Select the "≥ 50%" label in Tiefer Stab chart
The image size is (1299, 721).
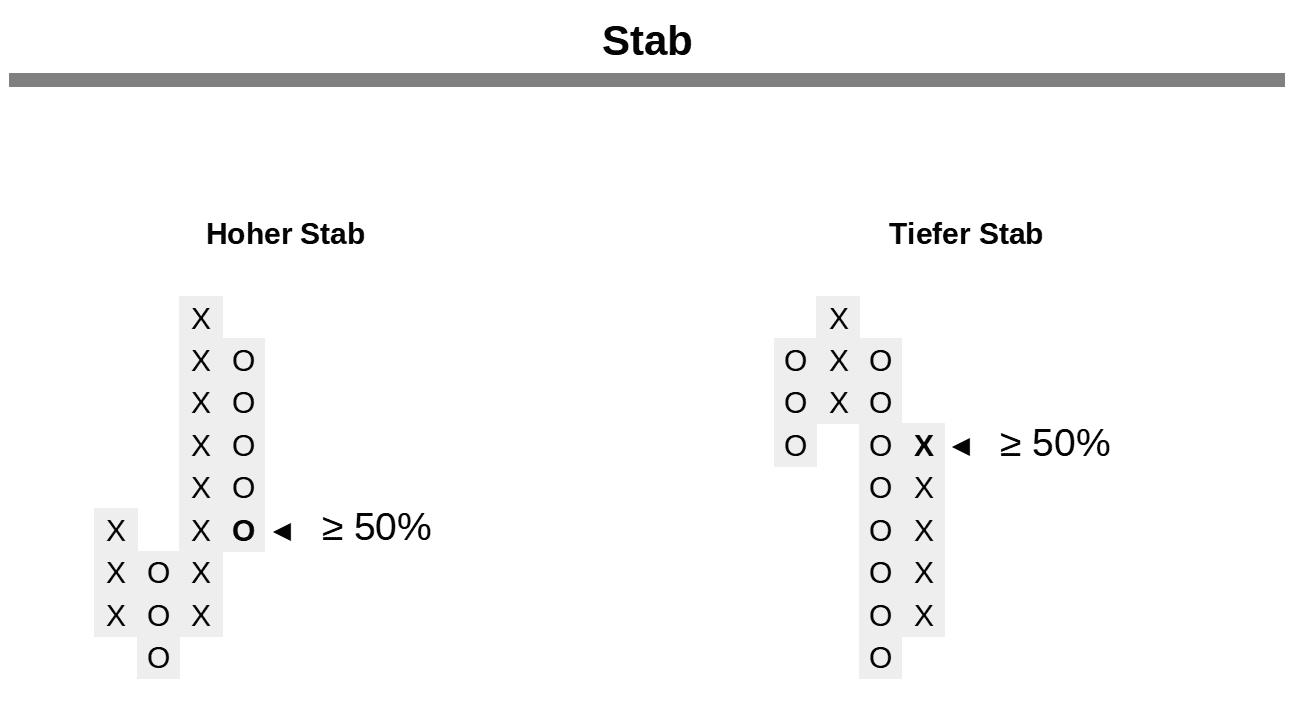[1055, 443]
